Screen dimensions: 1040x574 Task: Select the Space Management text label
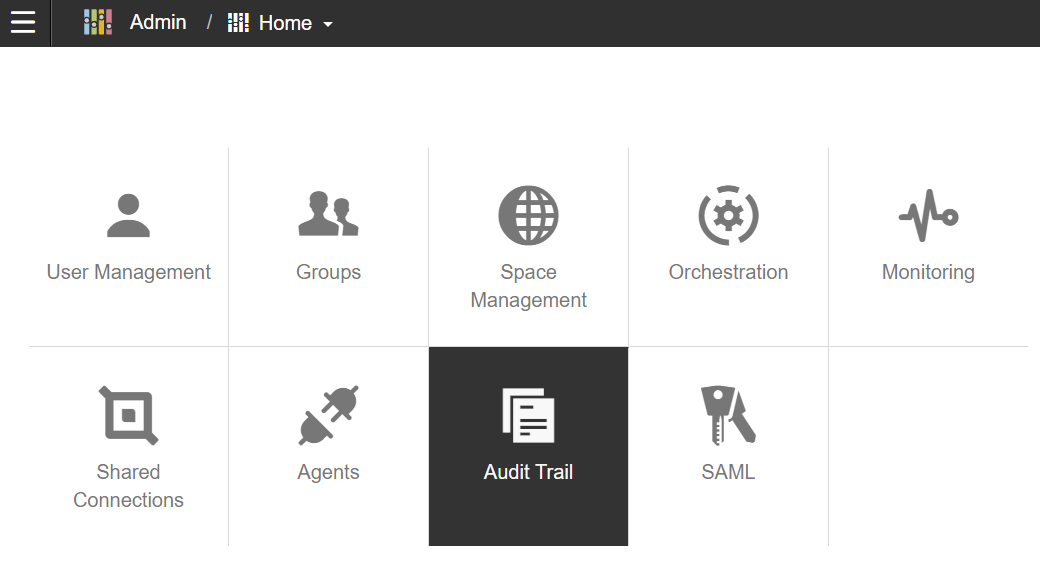click(x=529, y=286)
